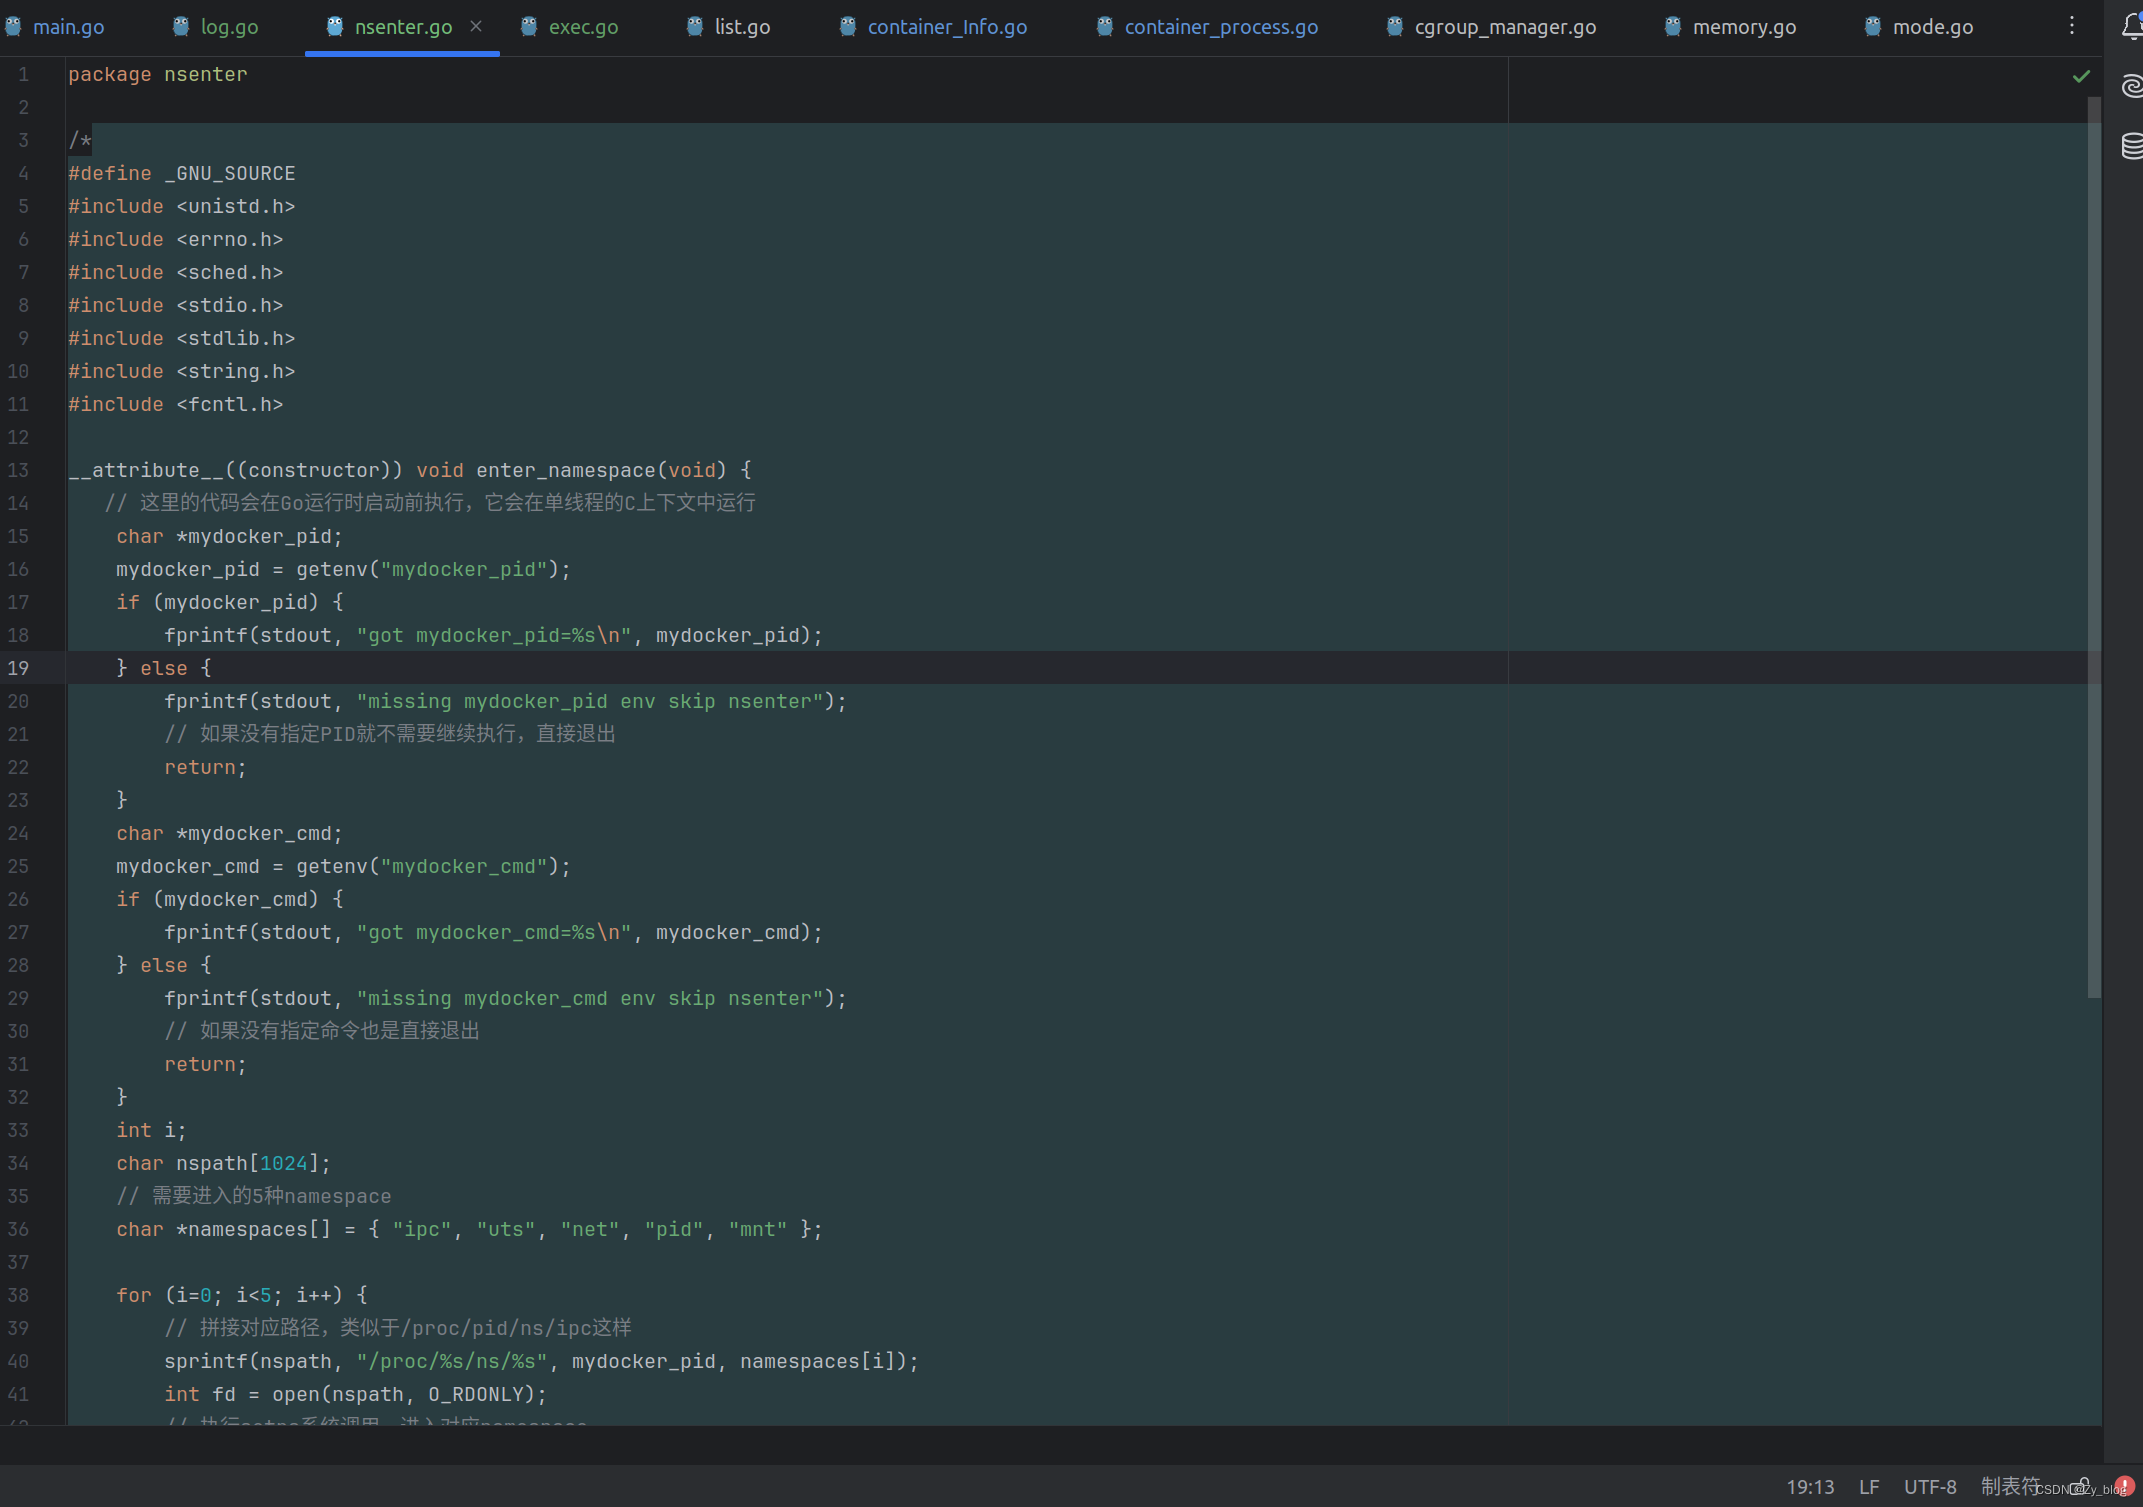Screen dimensions: 2143x1507
Task: Click the 19:13 cursor position indicator
Action: [1810, 1487]
